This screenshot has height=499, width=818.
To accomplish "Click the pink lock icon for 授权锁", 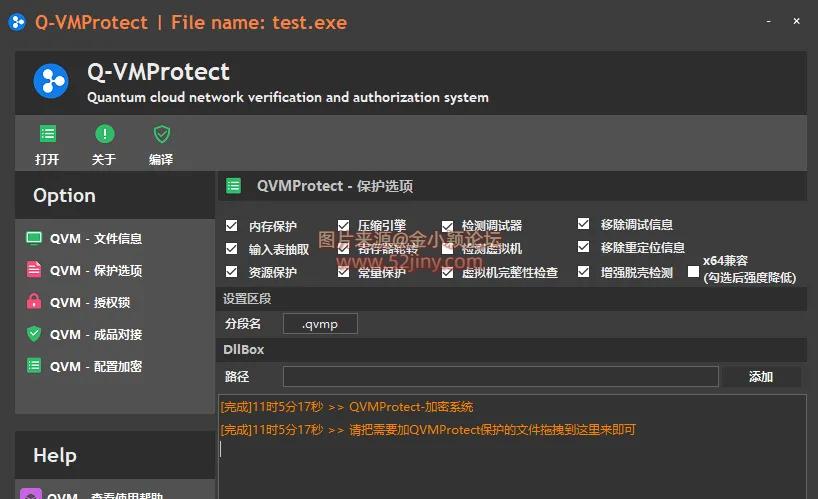I will (x=34, y=302).
